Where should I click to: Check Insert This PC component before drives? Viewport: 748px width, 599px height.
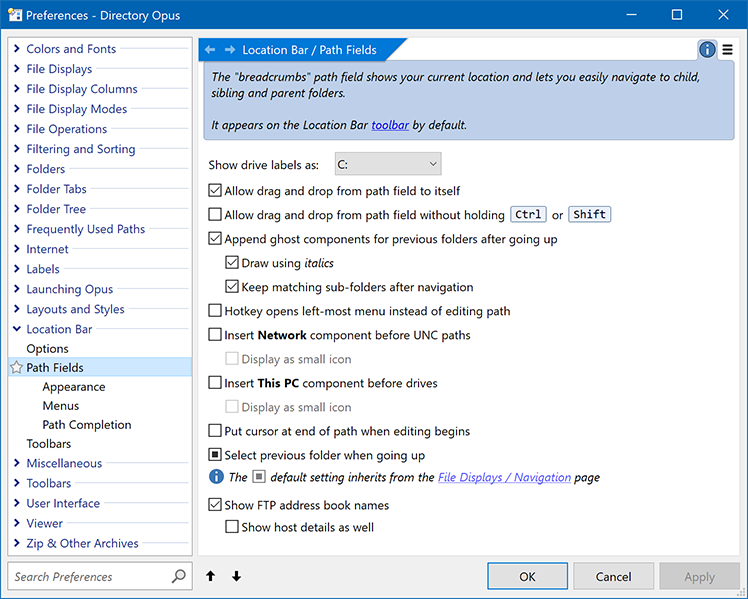coord(215,383)
